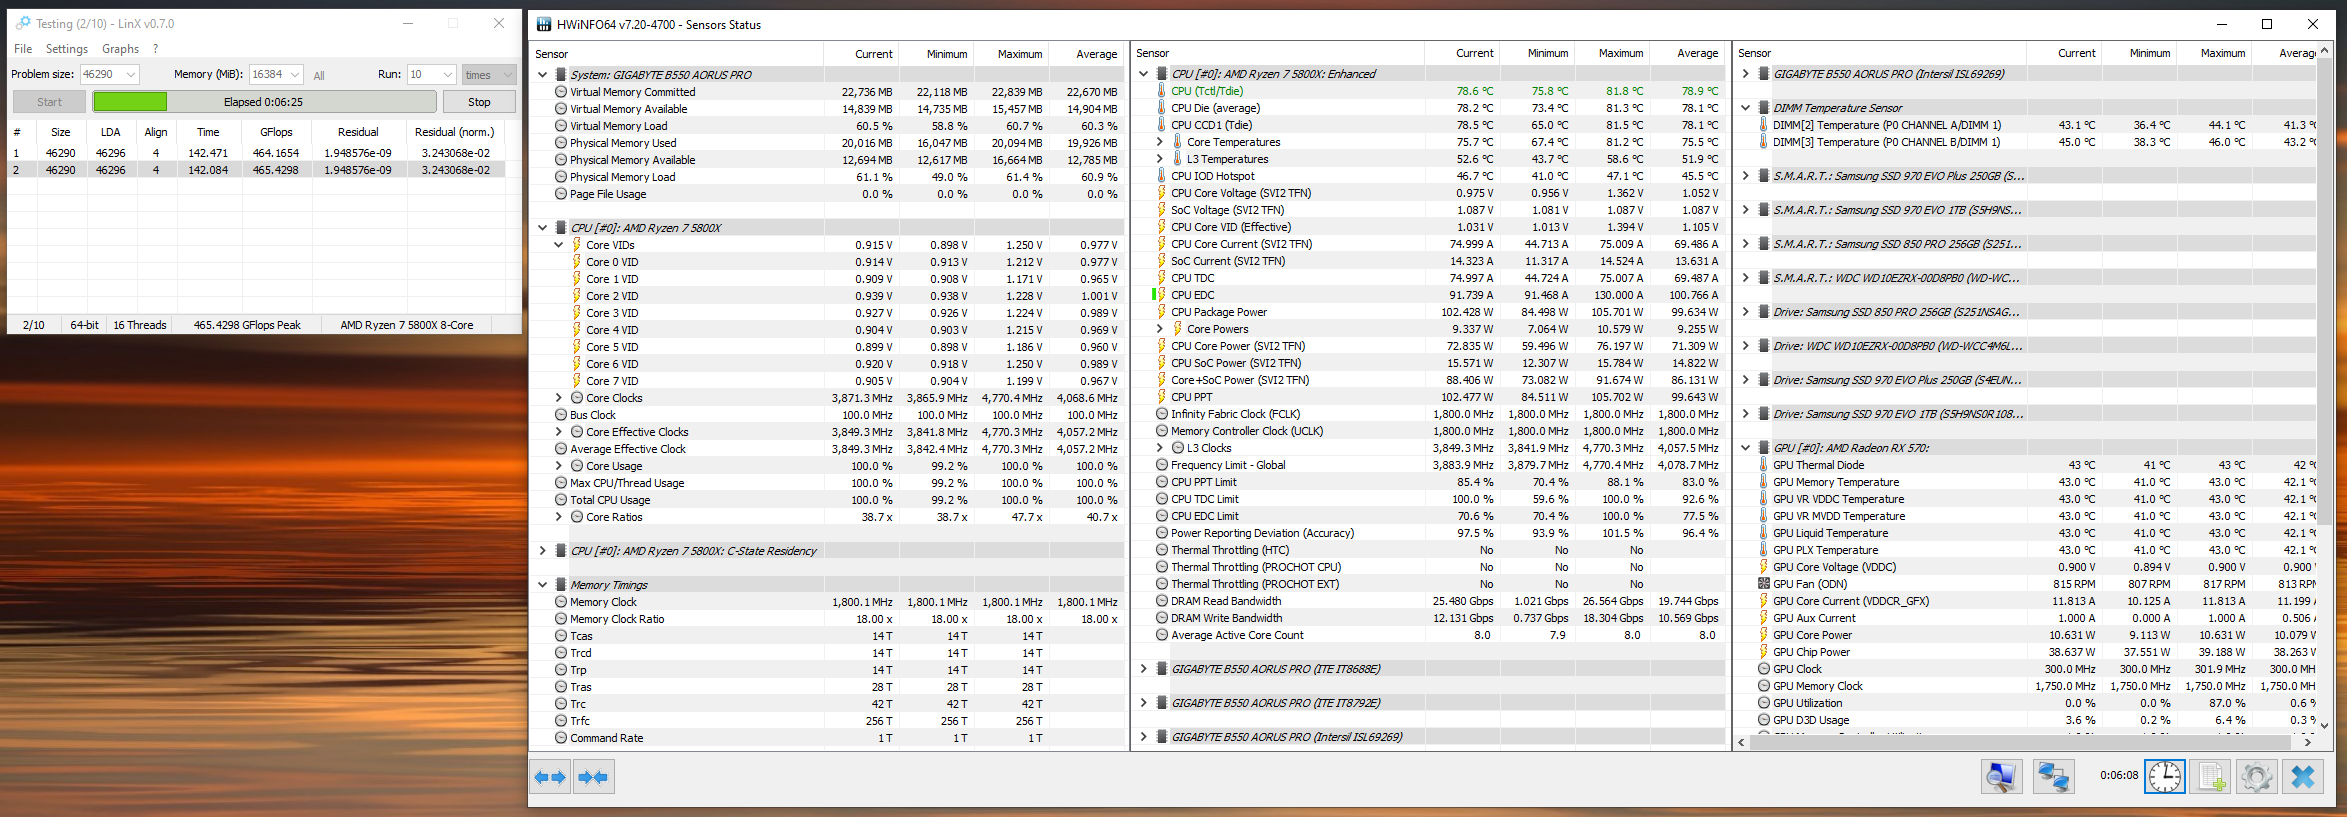The height and width of the screenshot is (817, 2347).
Task: Click the shrink-columns inward arrows button in HWiNFO
Action: coord(593,777)
